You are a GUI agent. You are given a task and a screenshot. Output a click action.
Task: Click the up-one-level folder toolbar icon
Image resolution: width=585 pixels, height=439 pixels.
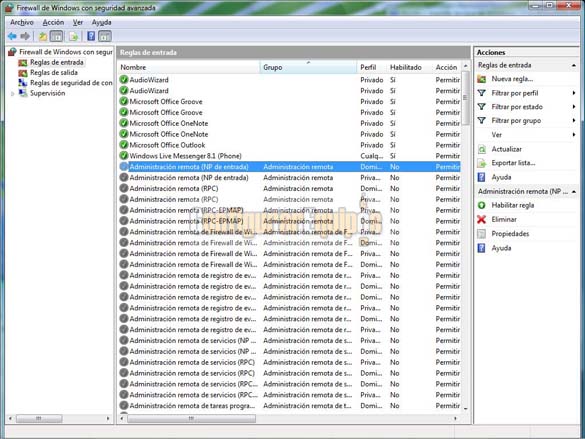[x=43, y=36]
